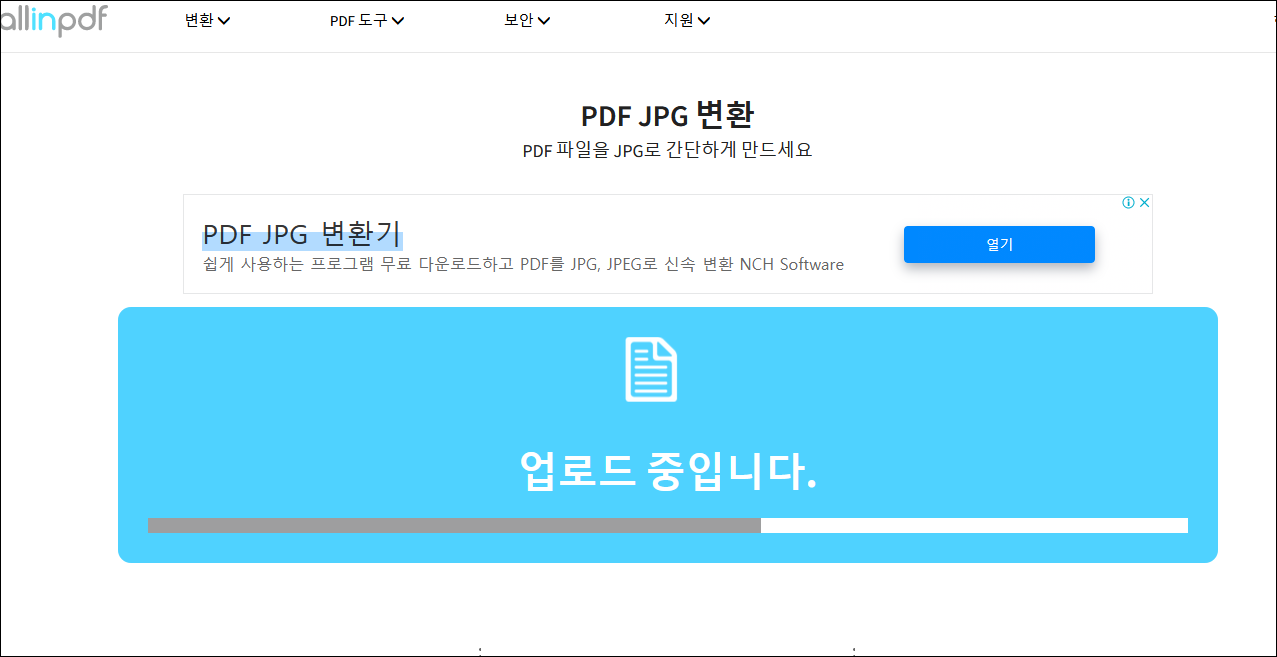Open the PDF 도구 menu
The width and height of the screenshot is (1277, 657).
(x=367, y=20)
